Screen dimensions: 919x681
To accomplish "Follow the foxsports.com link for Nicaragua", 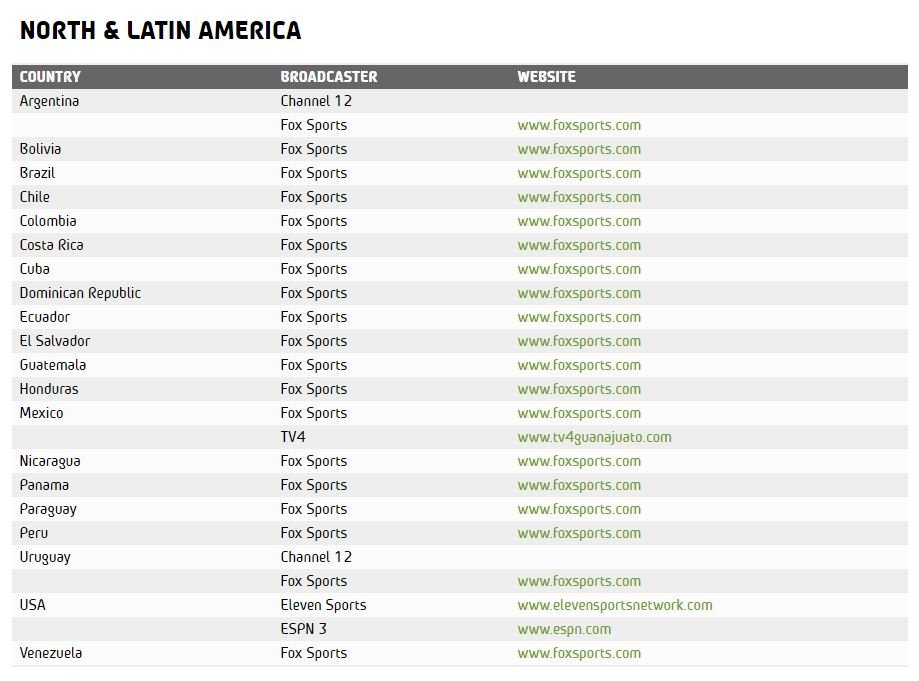I will pos(579,461).
